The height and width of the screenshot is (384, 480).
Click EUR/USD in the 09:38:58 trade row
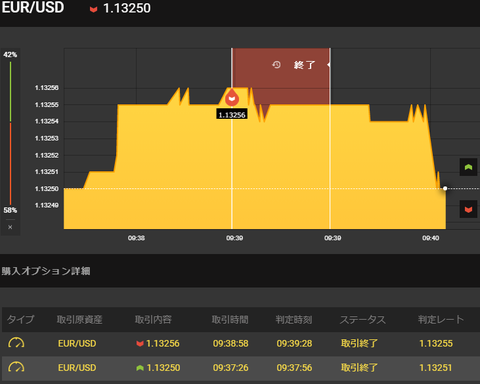tap(77, 343)
